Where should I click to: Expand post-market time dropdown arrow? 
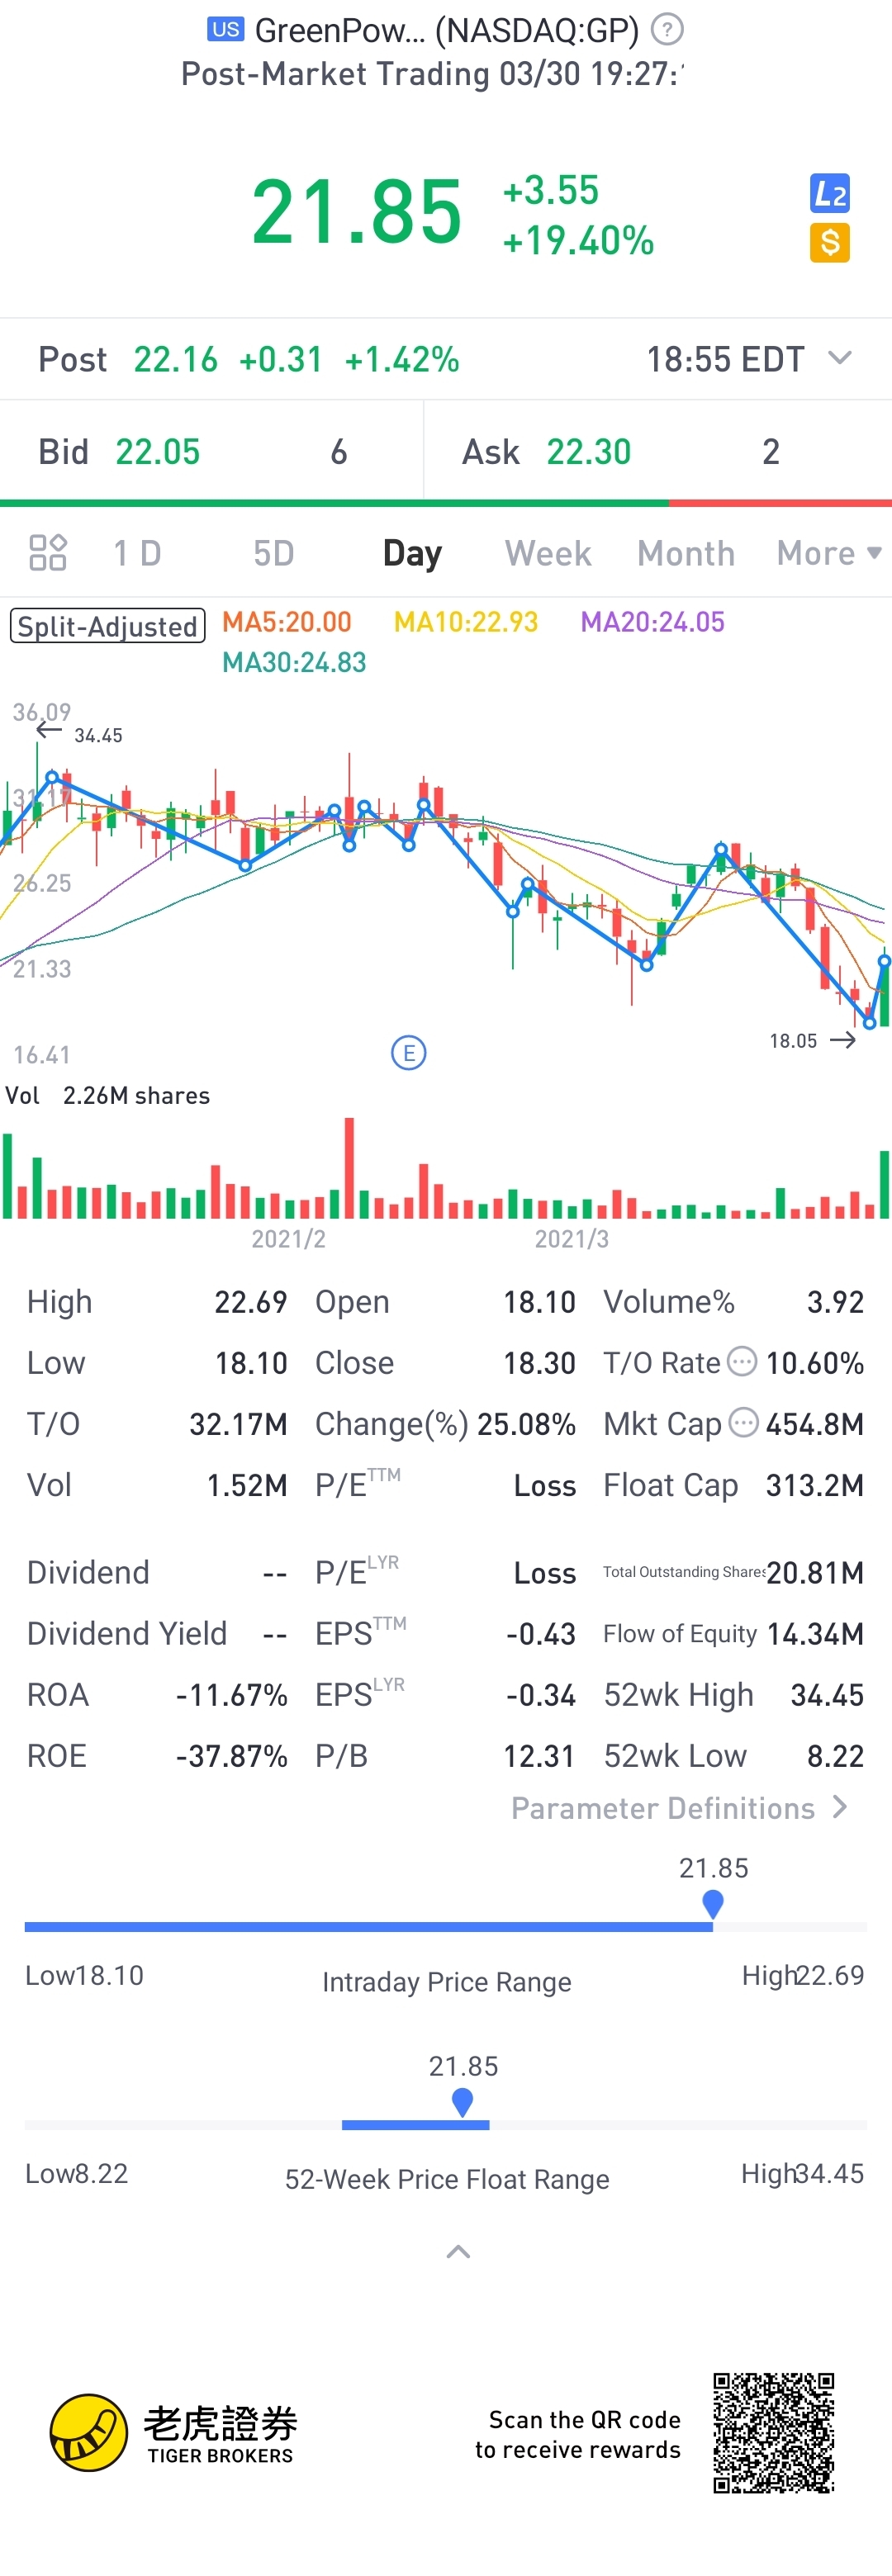[840, 358]
